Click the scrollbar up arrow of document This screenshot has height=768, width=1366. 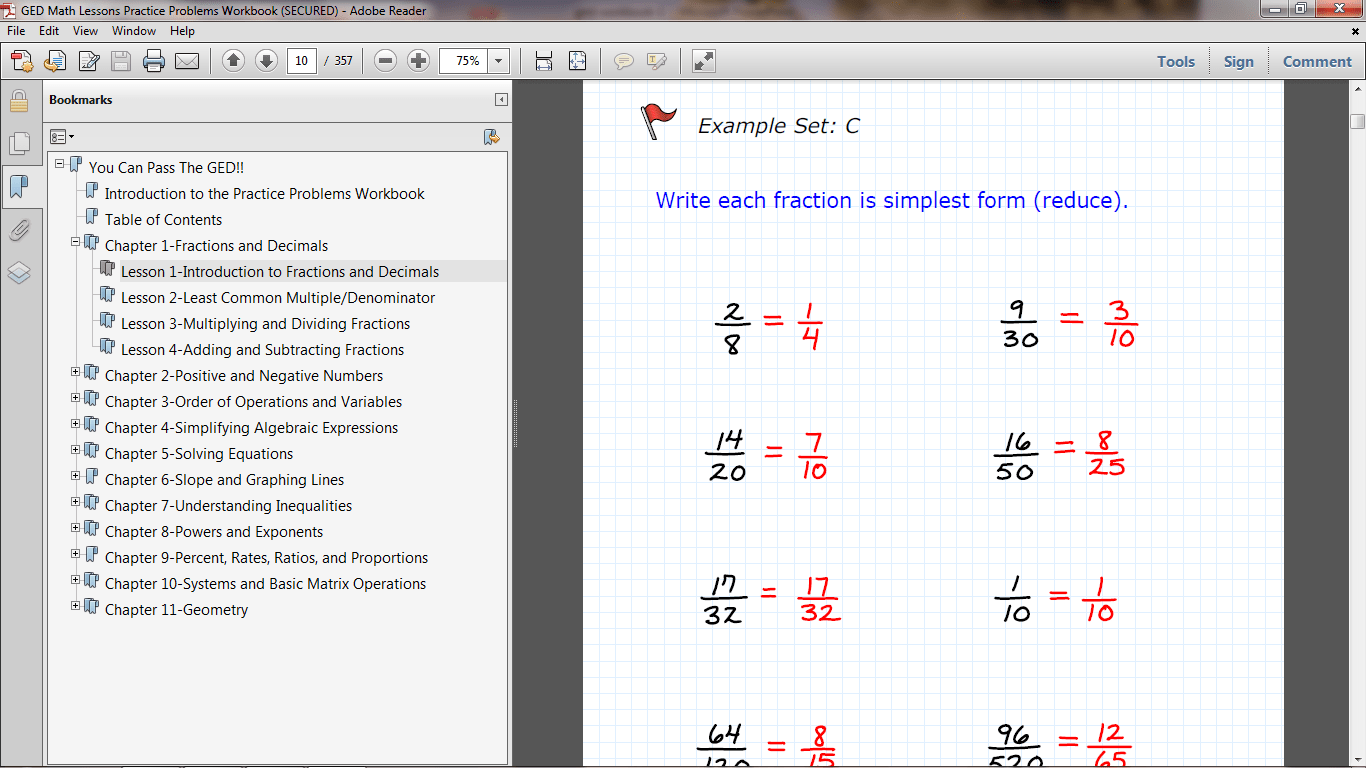coord(1357,90)
